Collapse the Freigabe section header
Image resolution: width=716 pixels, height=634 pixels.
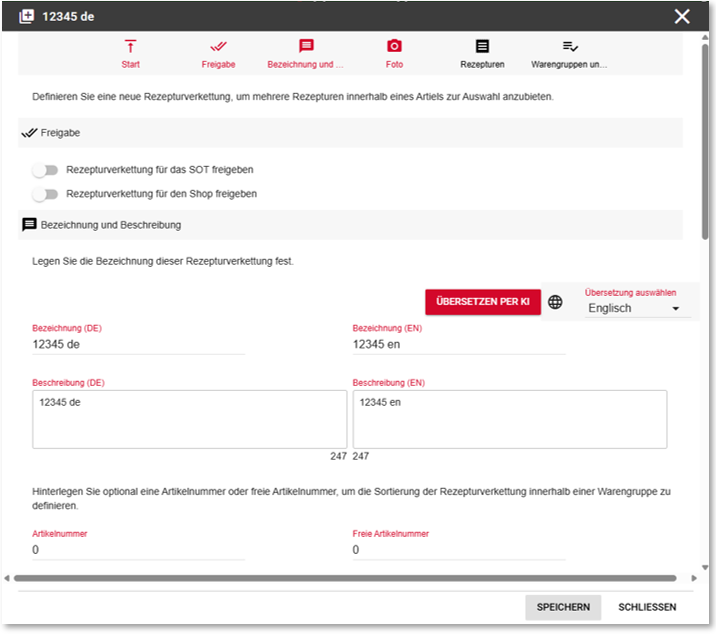(x=350, y=132)
